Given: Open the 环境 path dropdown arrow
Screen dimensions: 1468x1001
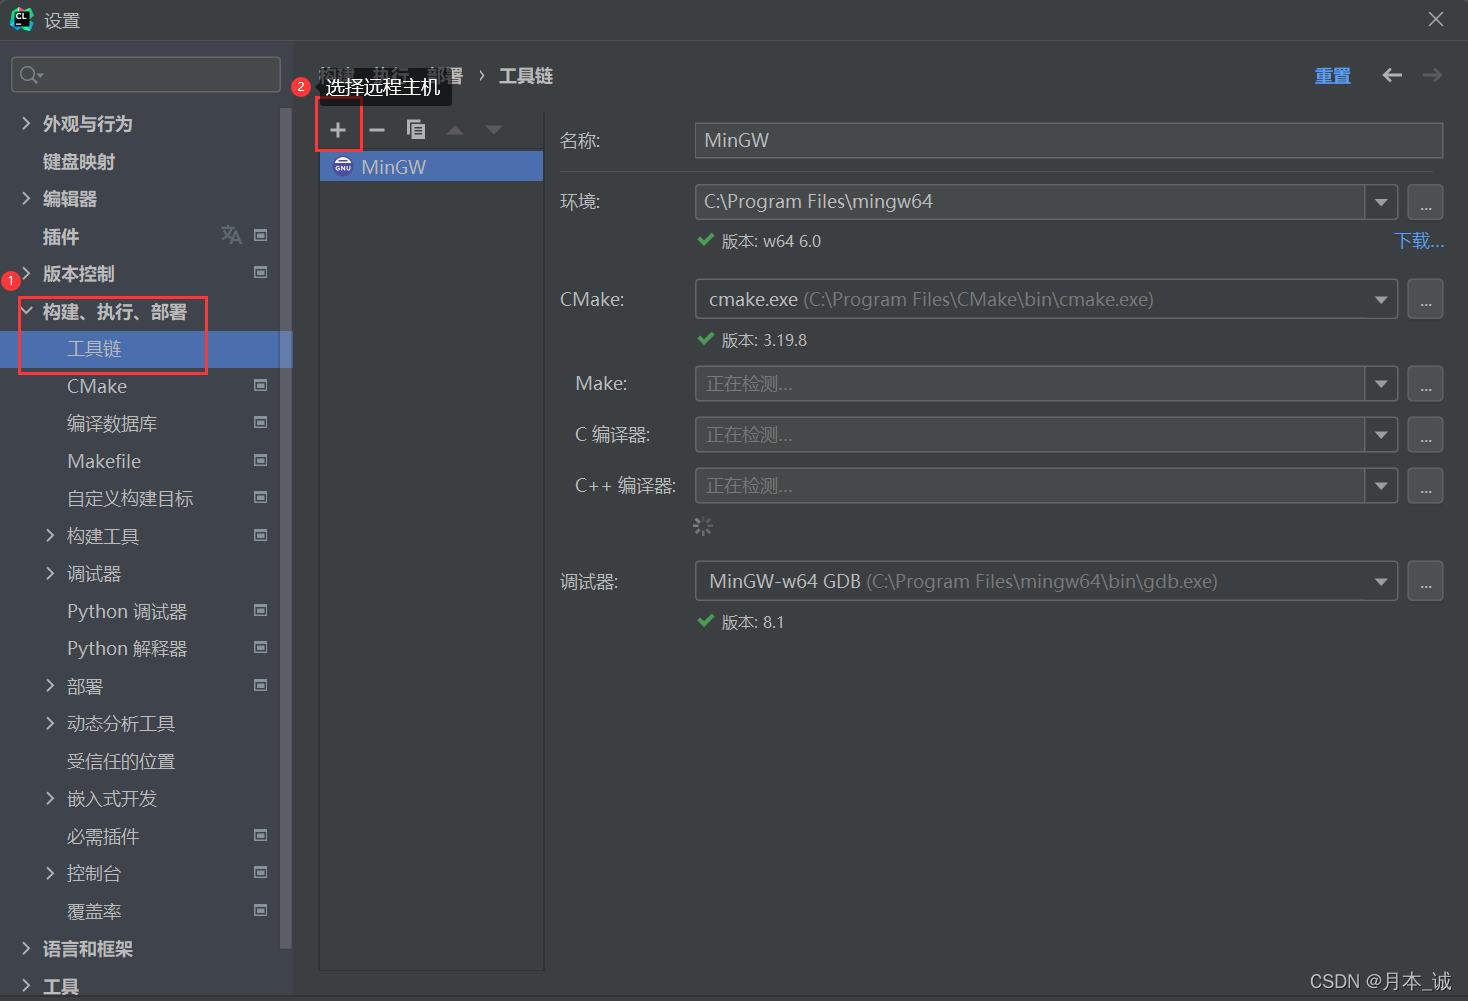Looking at the screenshot, I should (x=1381, y=202).
